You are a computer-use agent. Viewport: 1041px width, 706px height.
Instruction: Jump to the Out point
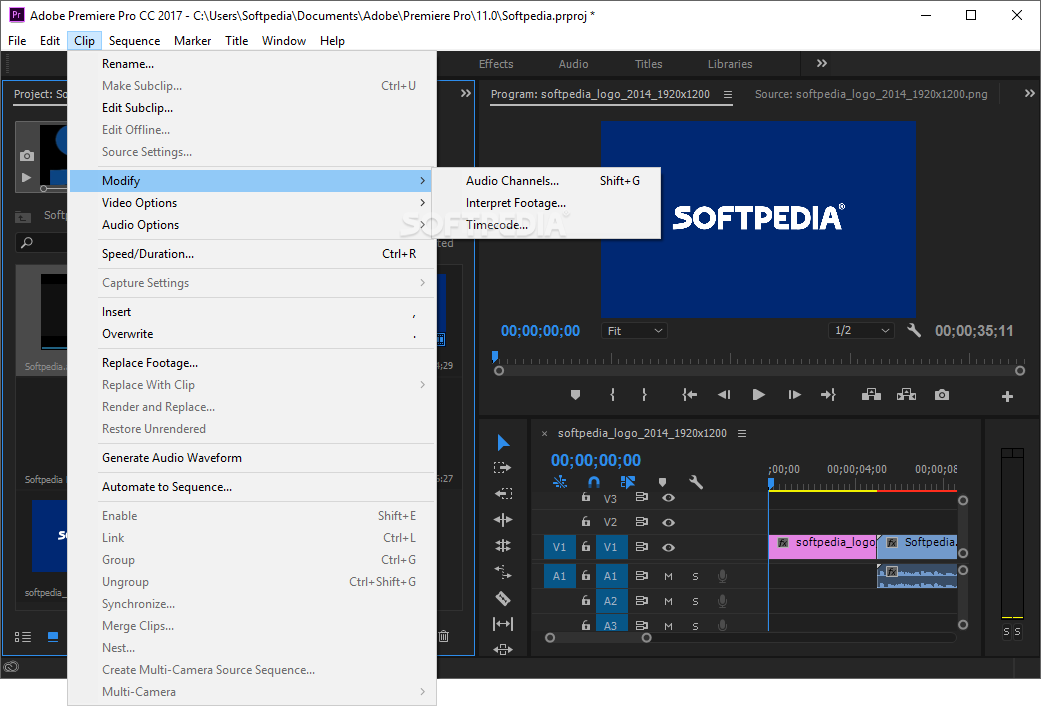point(828,395)
